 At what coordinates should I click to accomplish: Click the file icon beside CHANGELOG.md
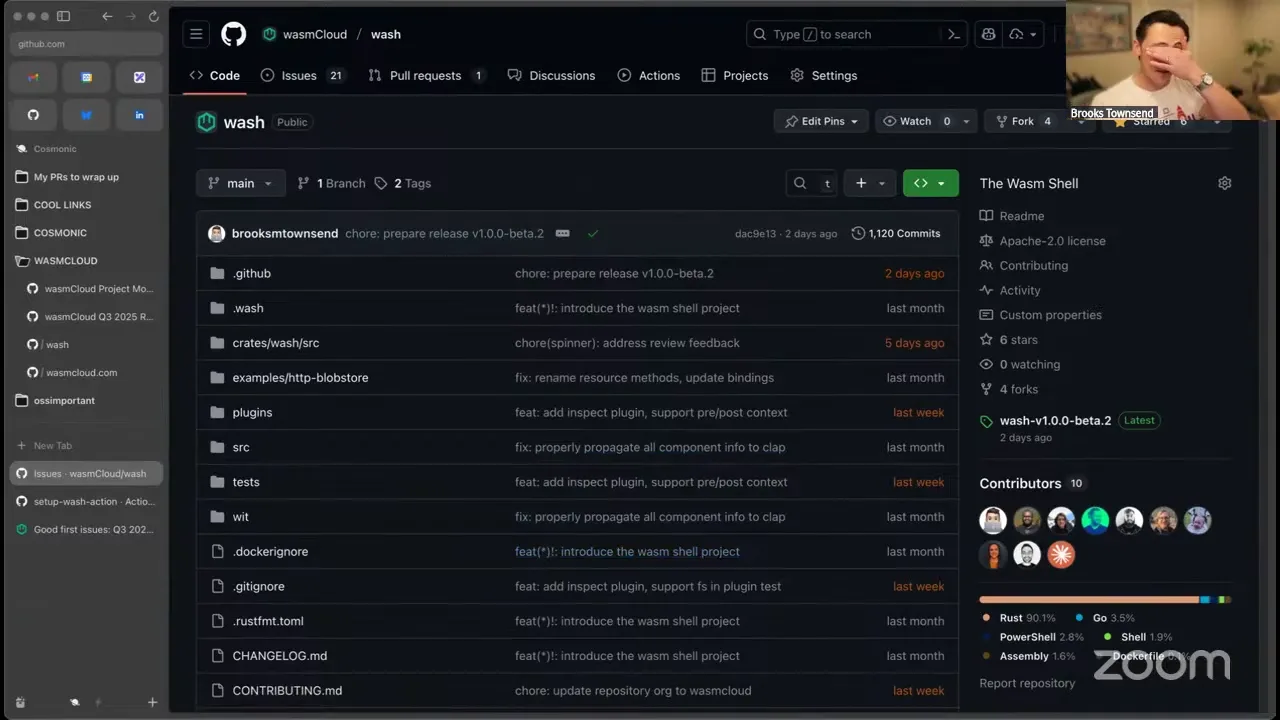217,656
